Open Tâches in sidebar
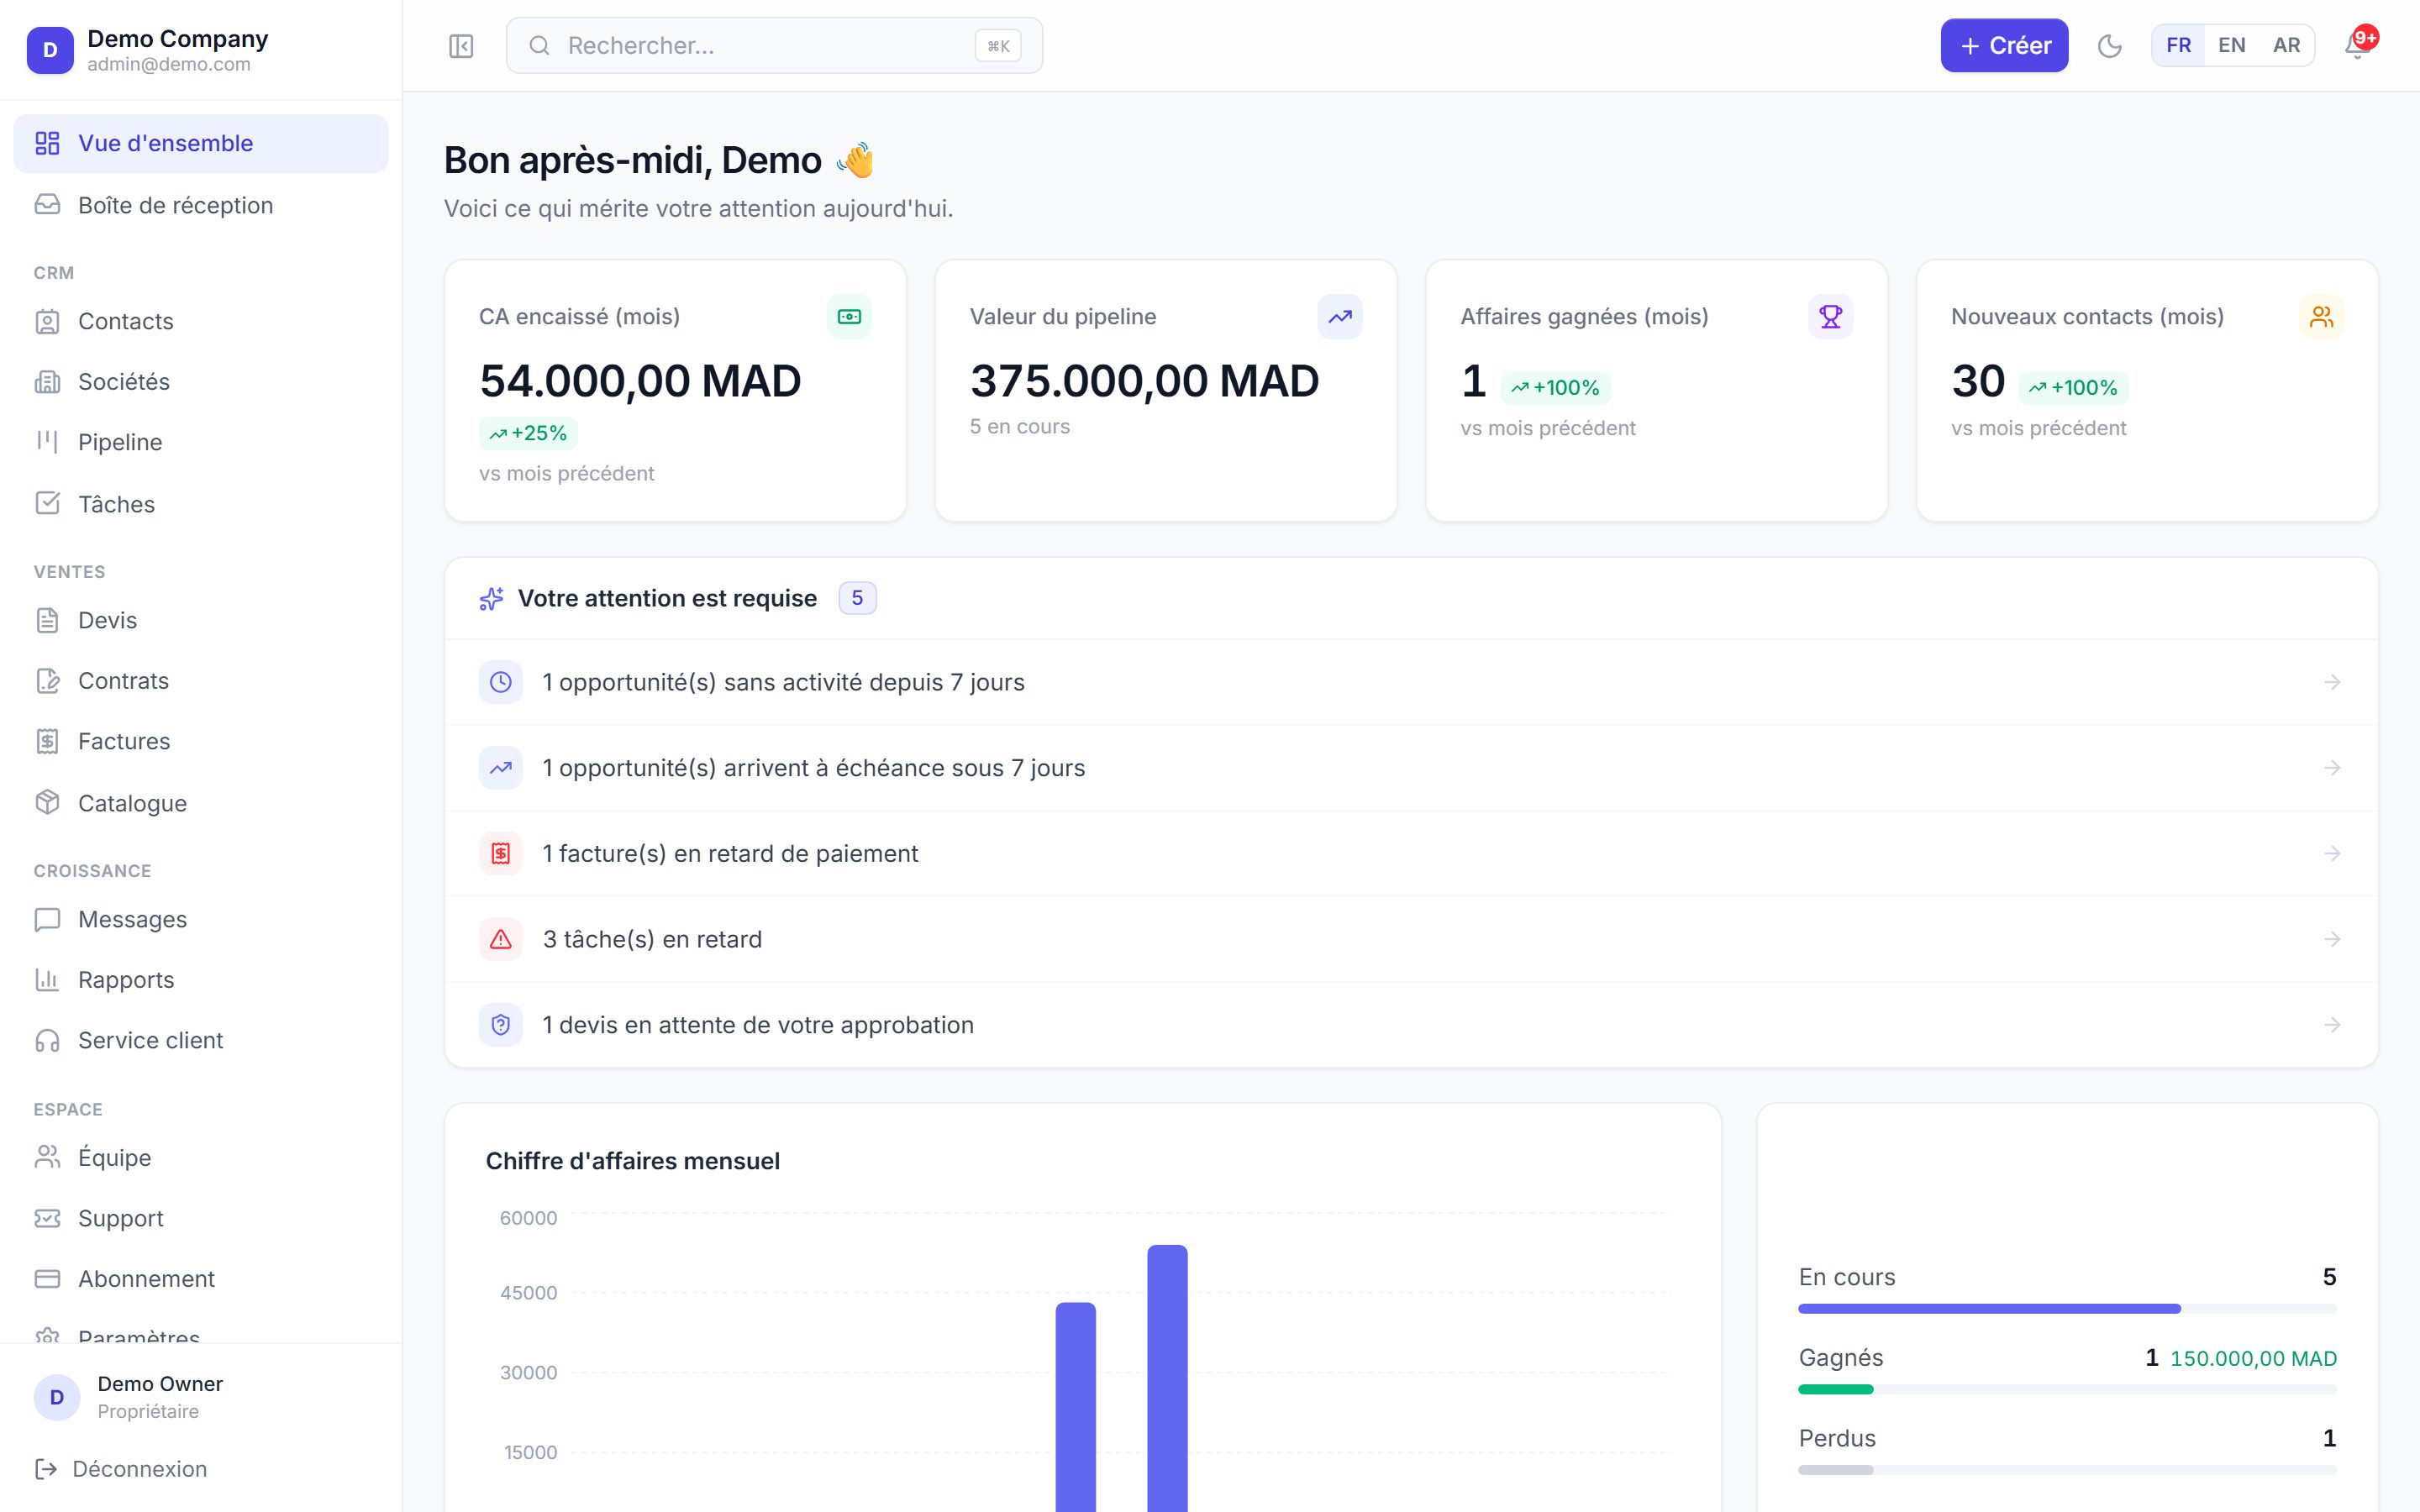 (201, 504)
